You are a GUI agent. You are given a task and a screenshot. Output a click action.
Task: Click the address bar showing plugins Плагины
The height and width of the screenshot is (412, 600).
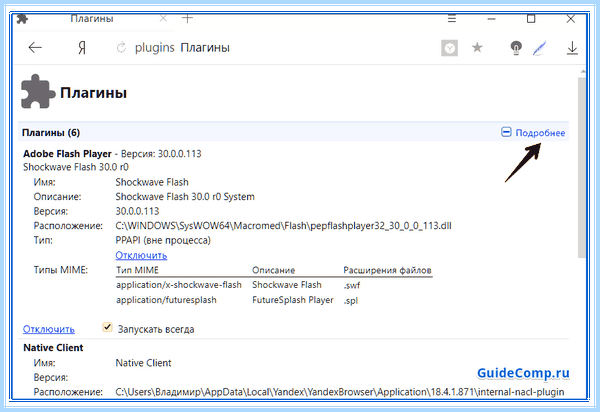tap(182, 48)
